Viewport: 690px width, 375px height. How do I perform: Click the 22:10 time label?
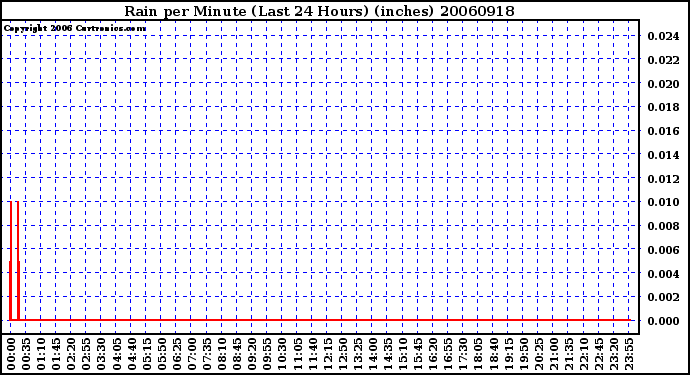584,354
